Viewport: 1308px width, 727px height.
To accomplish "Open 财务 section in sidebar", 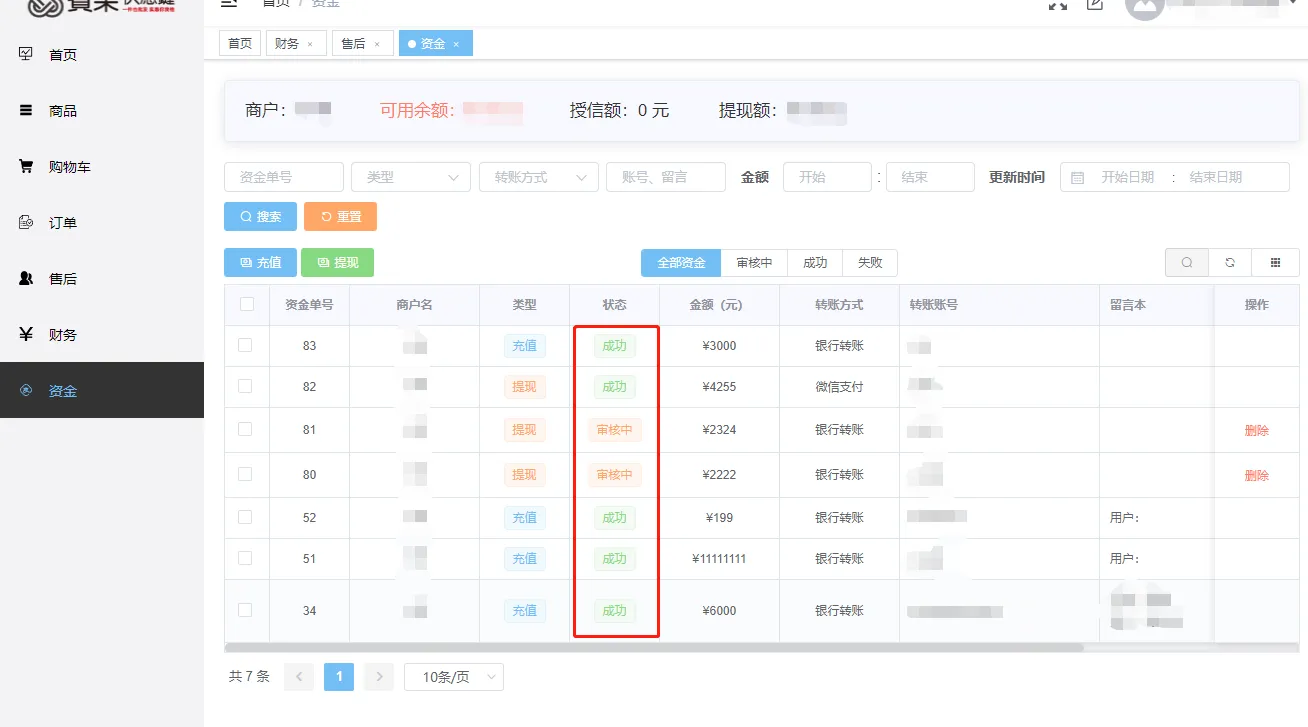I will point(62,335).
